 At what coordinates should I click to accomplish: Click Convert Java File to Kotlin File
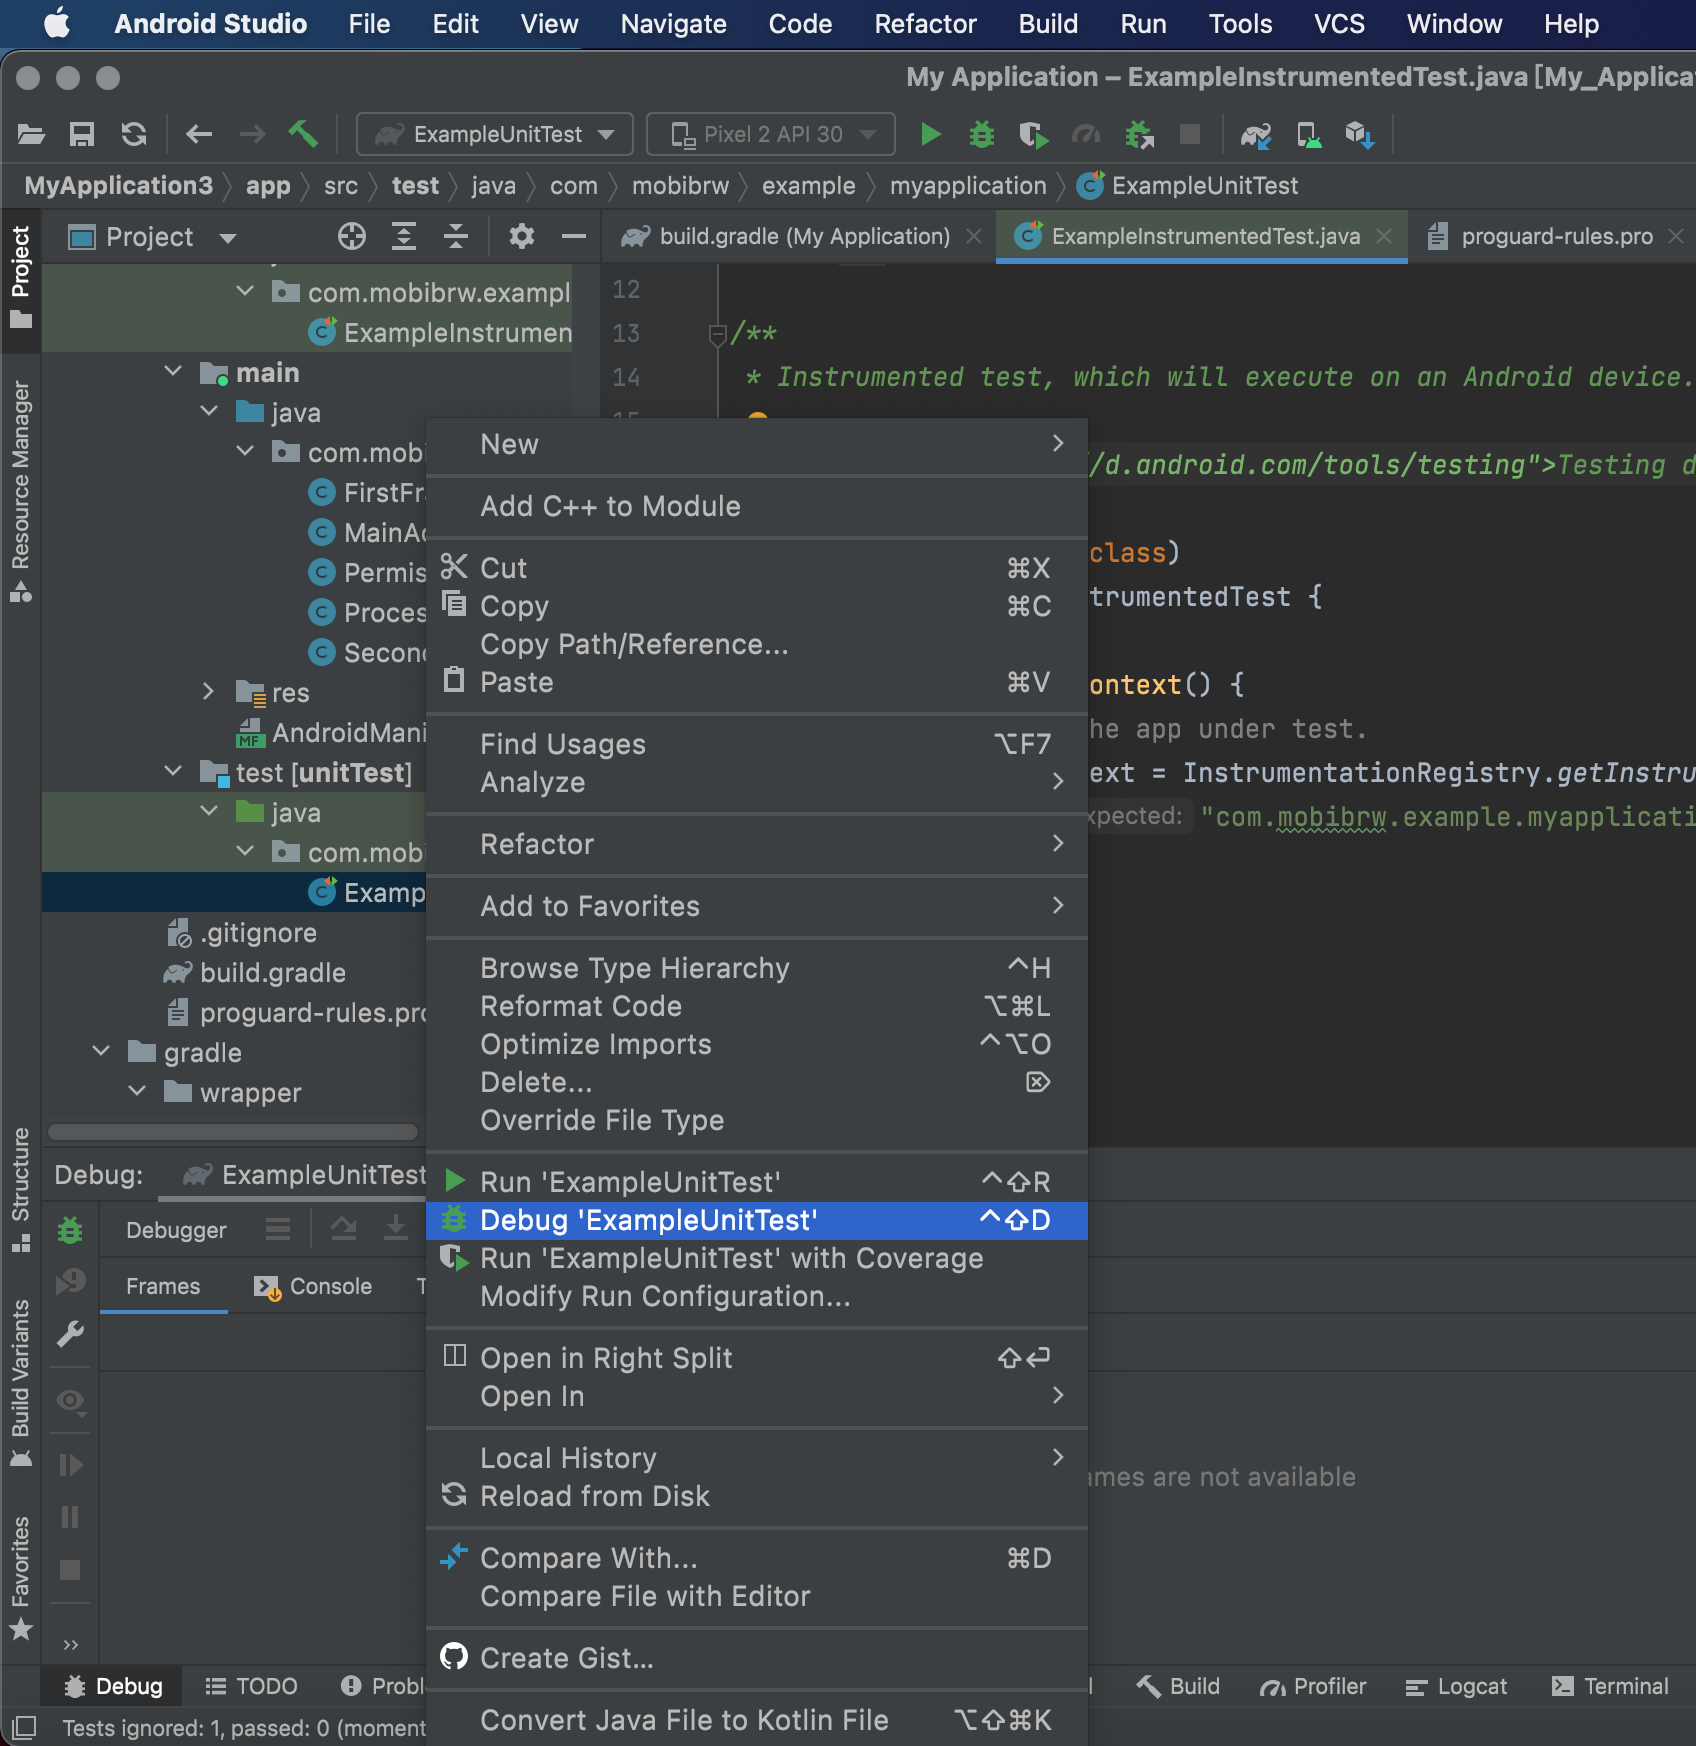[x=757, y=1720]
